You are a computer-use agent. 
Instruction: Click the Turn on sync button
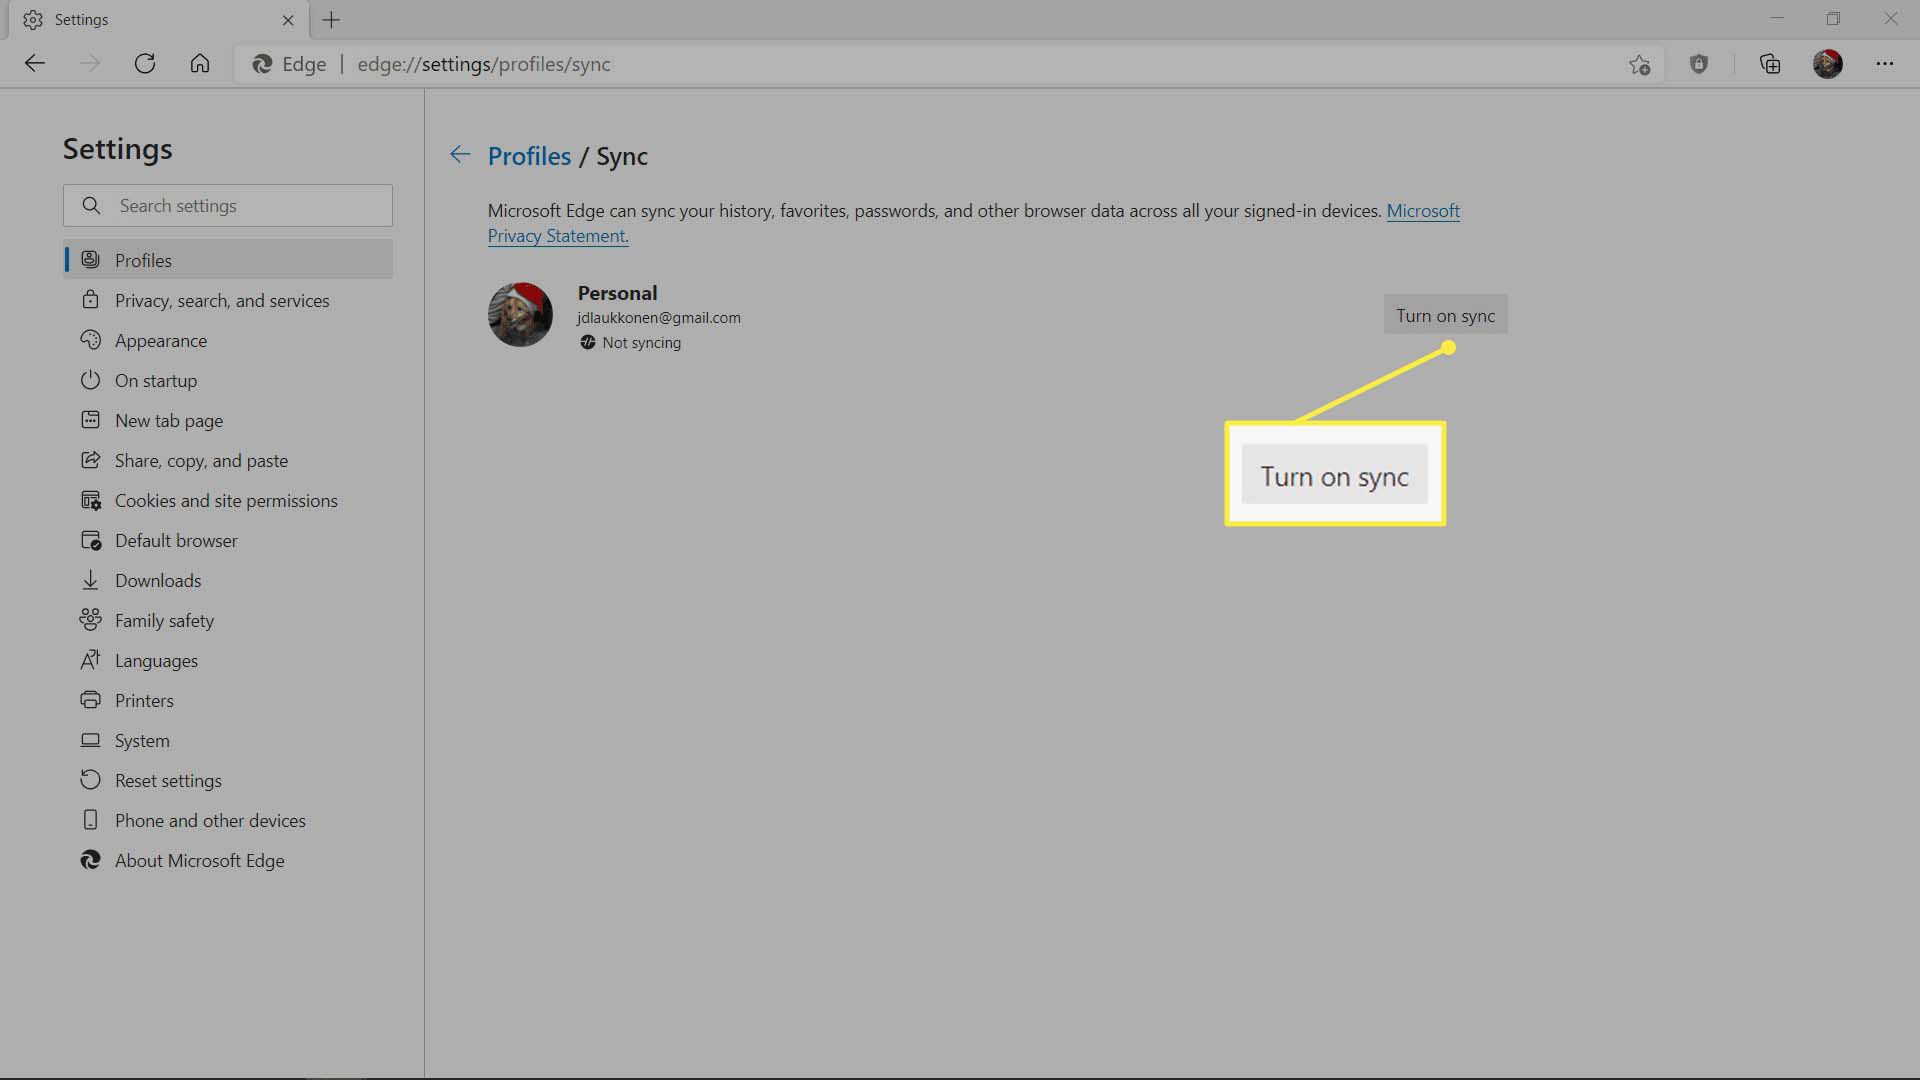pos(1445,315)
